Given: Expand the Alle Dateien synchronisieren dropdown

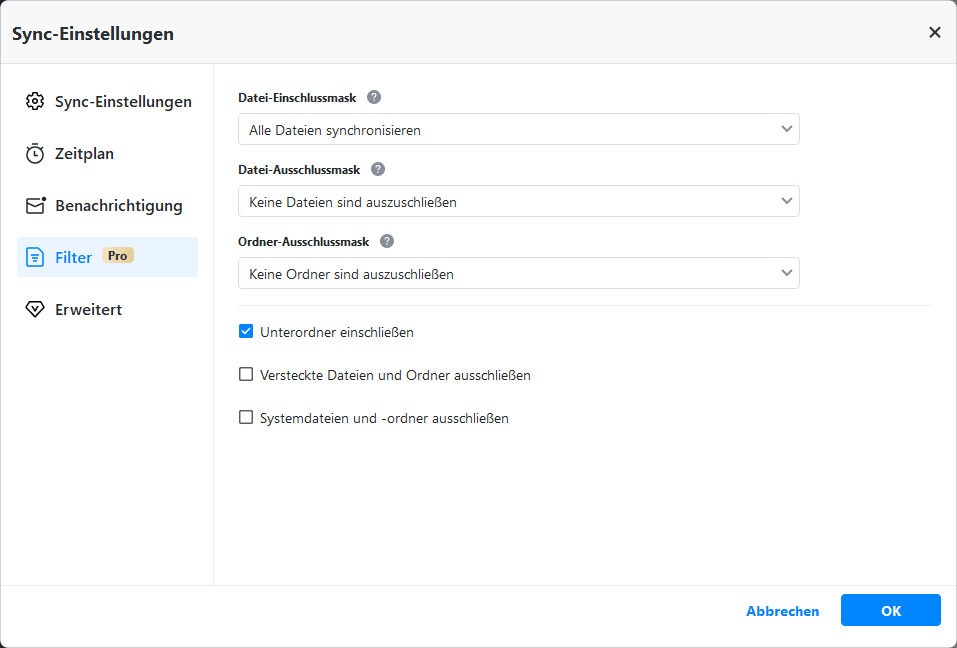Looking at the screenshot, I should click(x=518, y=129).
